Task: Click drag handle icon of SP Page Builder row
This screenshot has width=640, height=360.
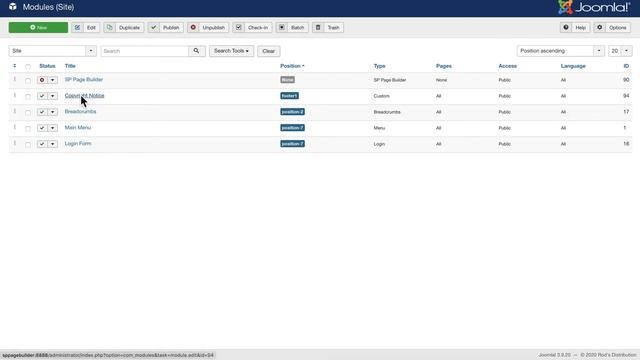Action: [15, 79]
